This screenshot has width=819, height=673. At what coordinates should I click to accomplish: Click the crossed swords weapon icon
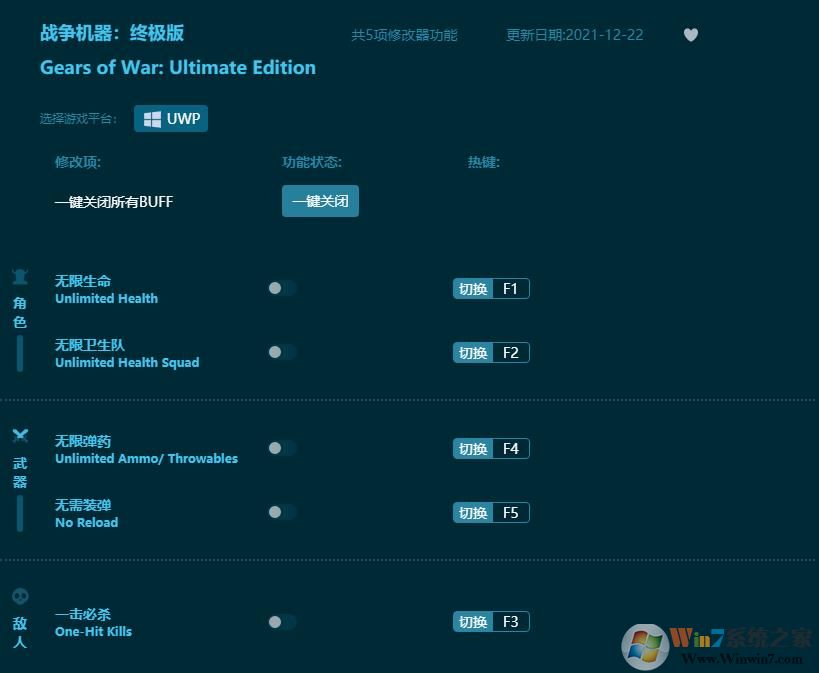[20, 435]
